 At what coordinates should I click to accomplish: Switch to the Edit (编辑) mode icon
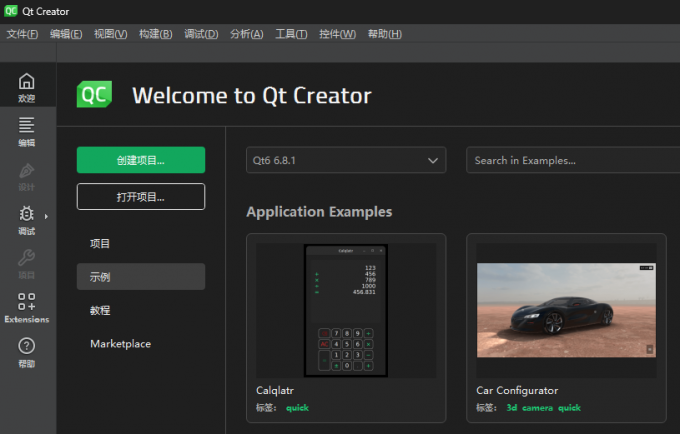pos(27,126)
